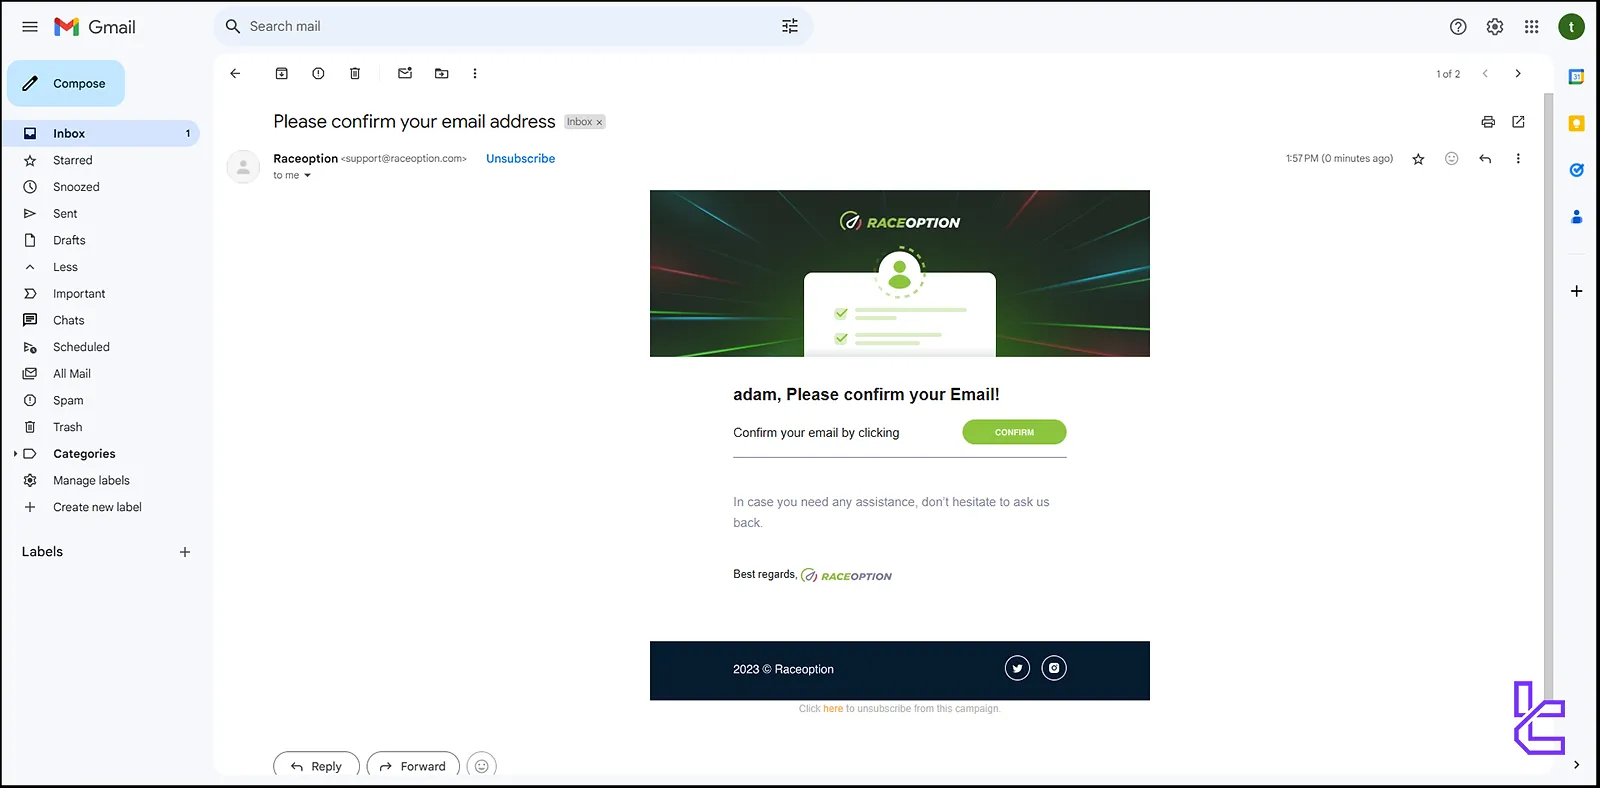Open the Google apps grid

pyautogui.click(x=1531, y=27)
